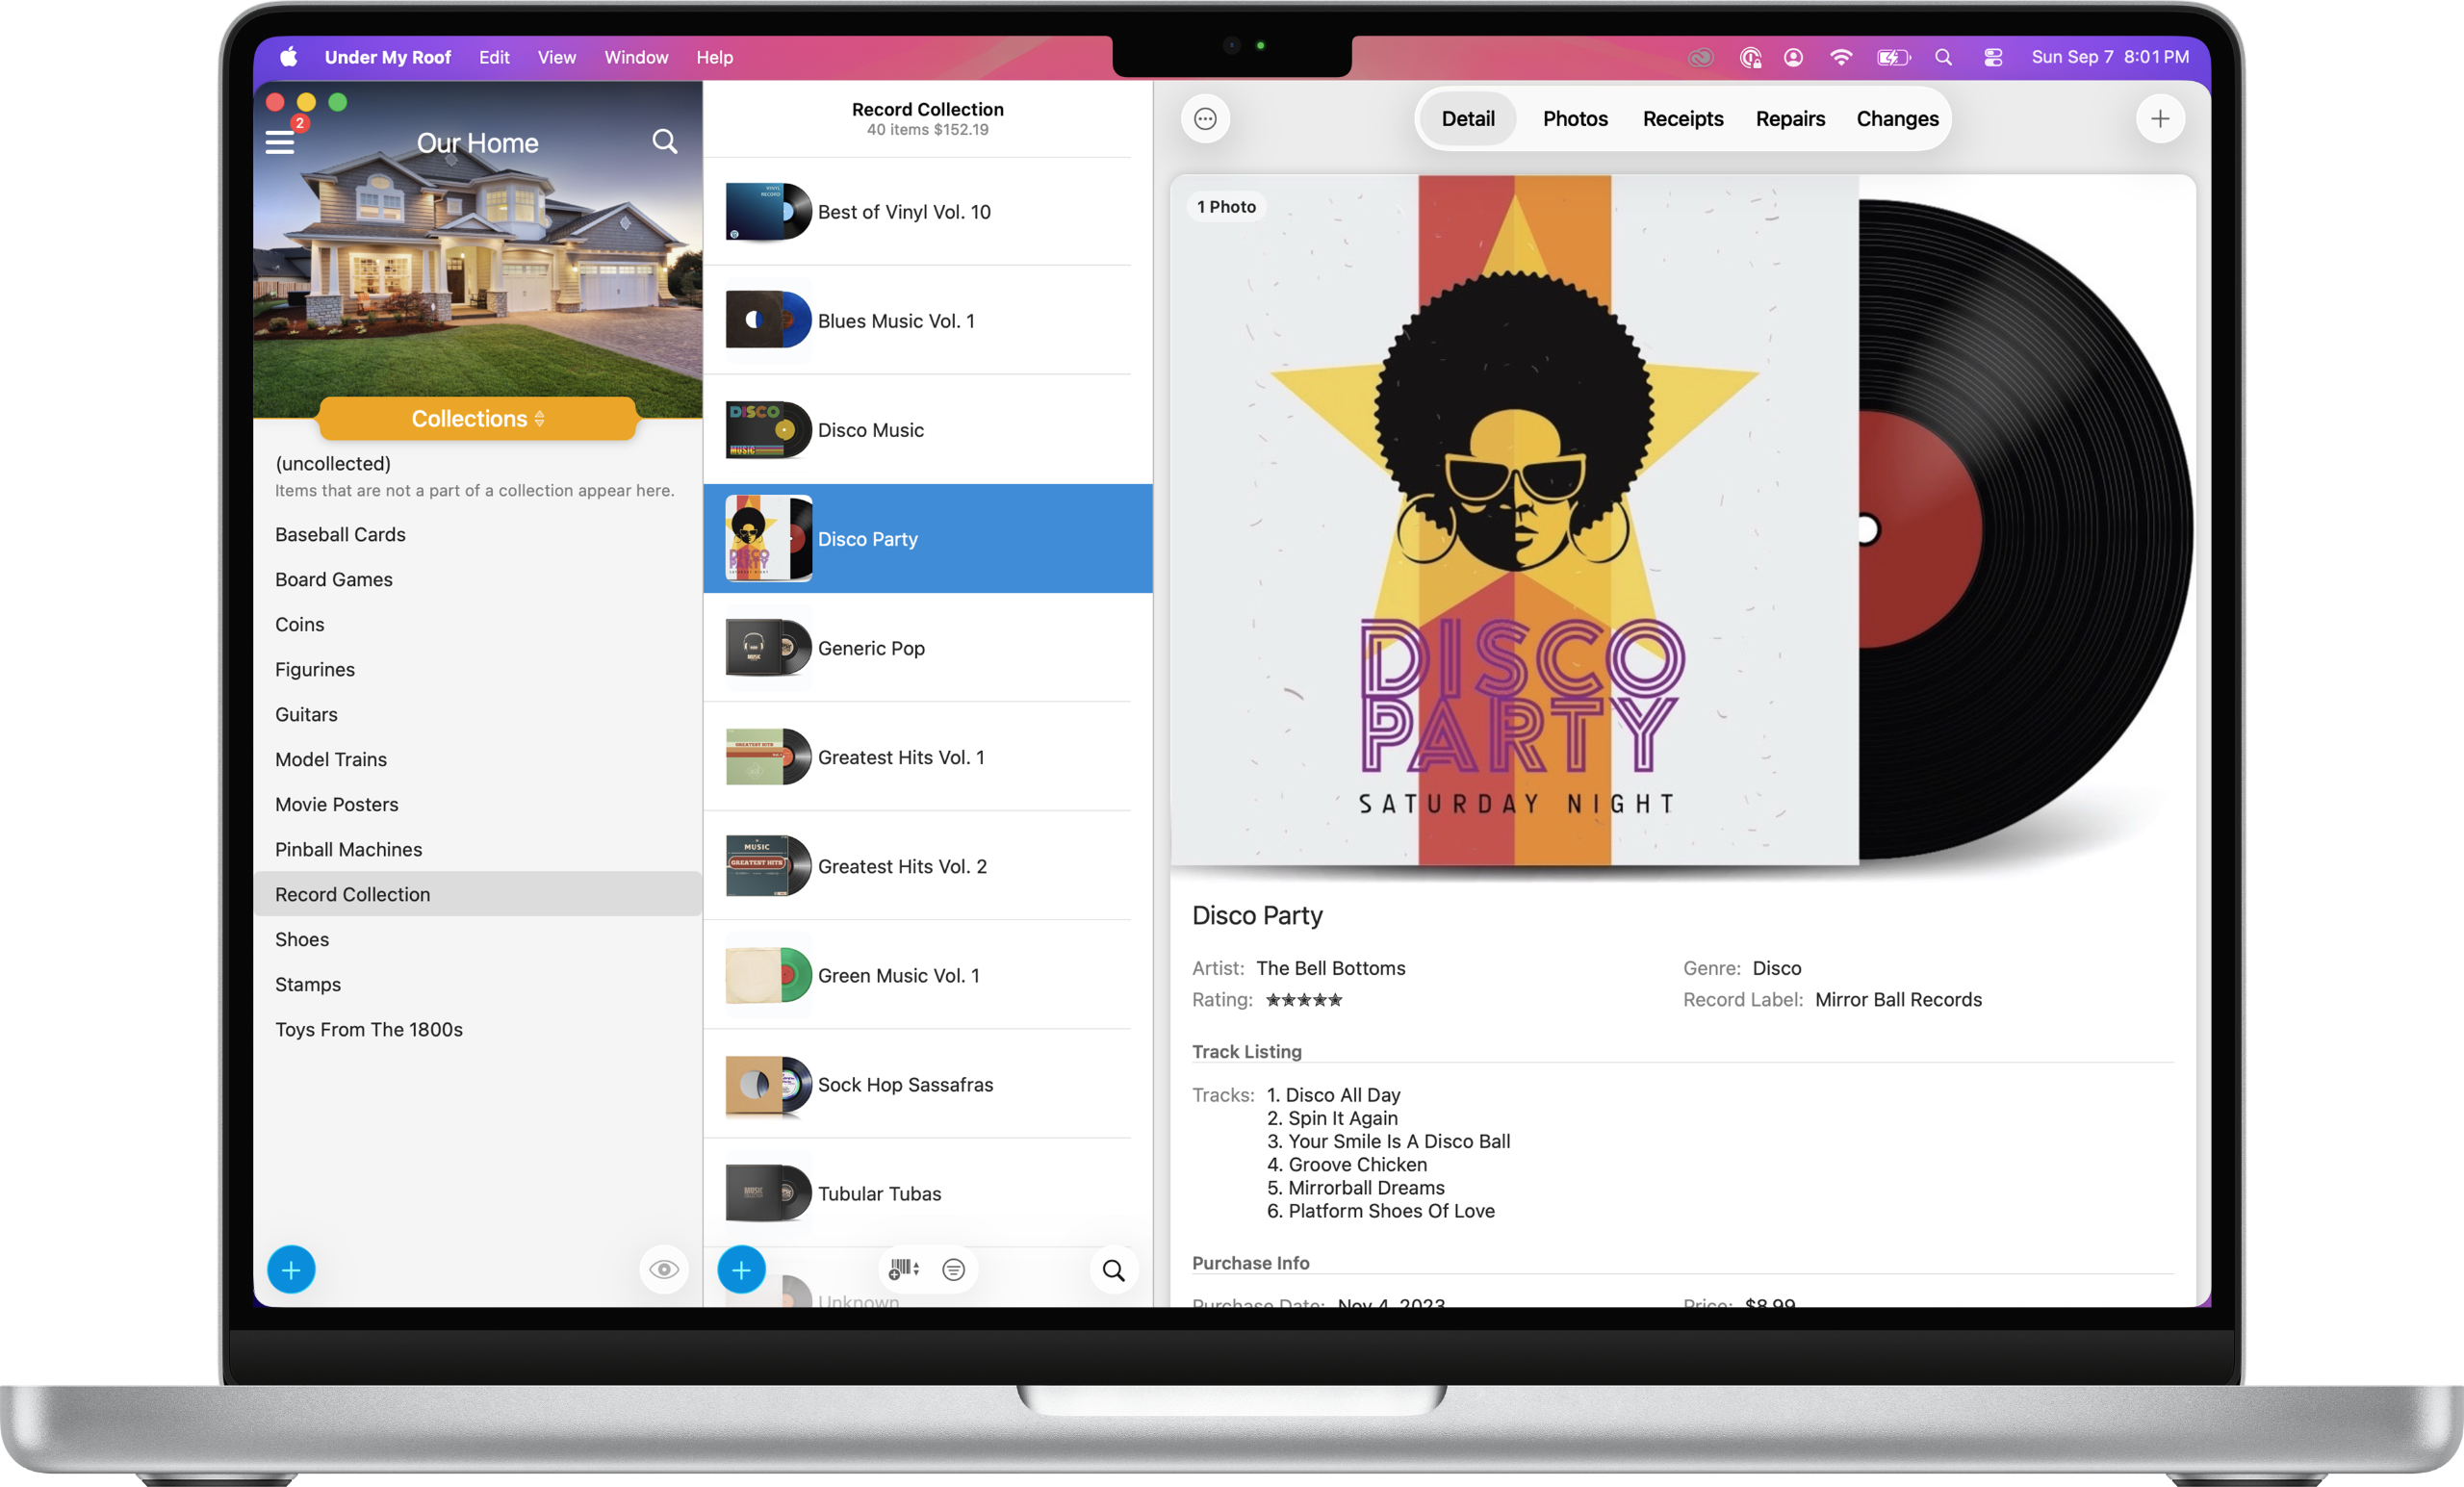The height and width of the screenshot is (1487, 2464).
Task: Click the plus button at top right of detail pane
Action: pyautogui.click(x=2160, y=119)
